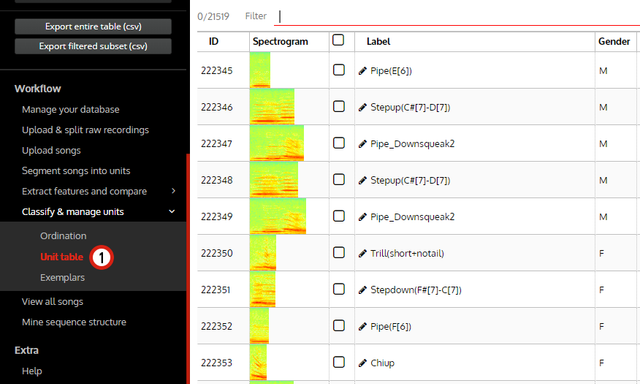The height and width of the screenshot is (384, 640).
Task: Click pencil icon next to Stepdown(F#[7]-C[7])
Action: [x=362, y=290]
